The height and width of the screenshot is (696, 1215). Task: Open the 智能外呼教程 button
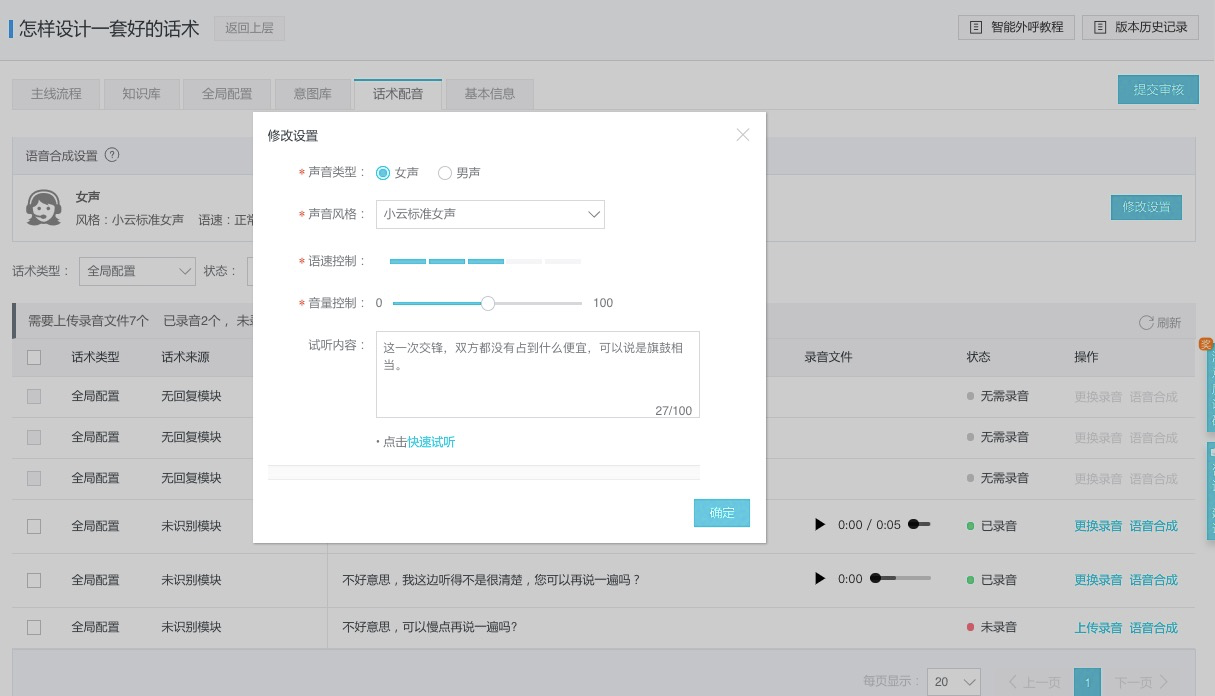pyautogui.click(x=1017, y=27)
